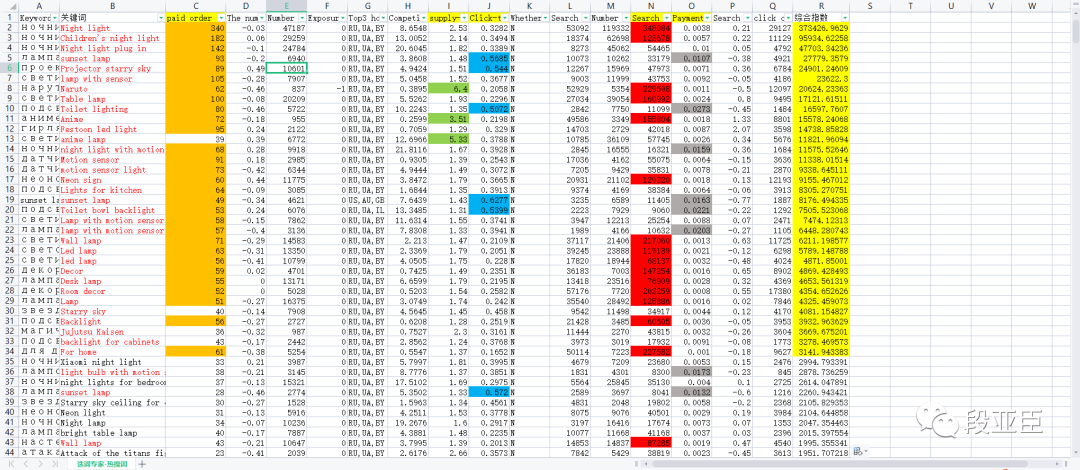Select the cell containing RU,UA,IL
The width and height of the screenshot is (1080, 470).
pos(367,210)
